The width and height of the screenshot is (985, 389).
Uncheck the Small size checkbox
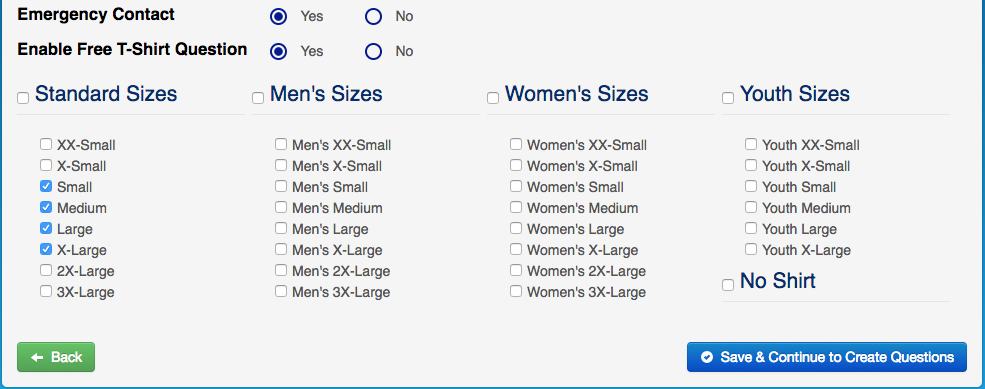point(46,187)
